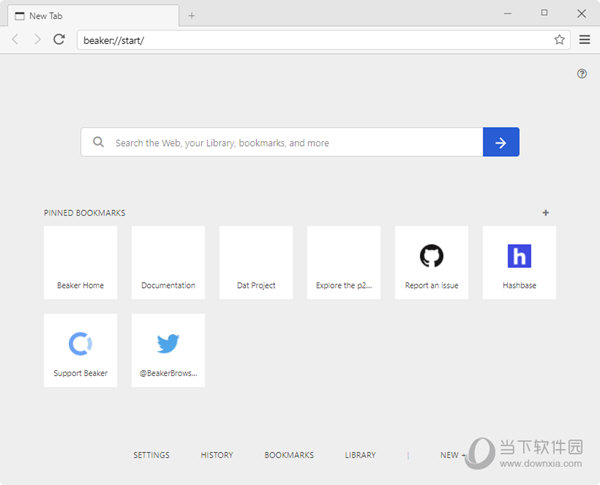The image size is (600, 485).
Task: Add a pinned bookmark with plus icon
Action: (546, 212)
